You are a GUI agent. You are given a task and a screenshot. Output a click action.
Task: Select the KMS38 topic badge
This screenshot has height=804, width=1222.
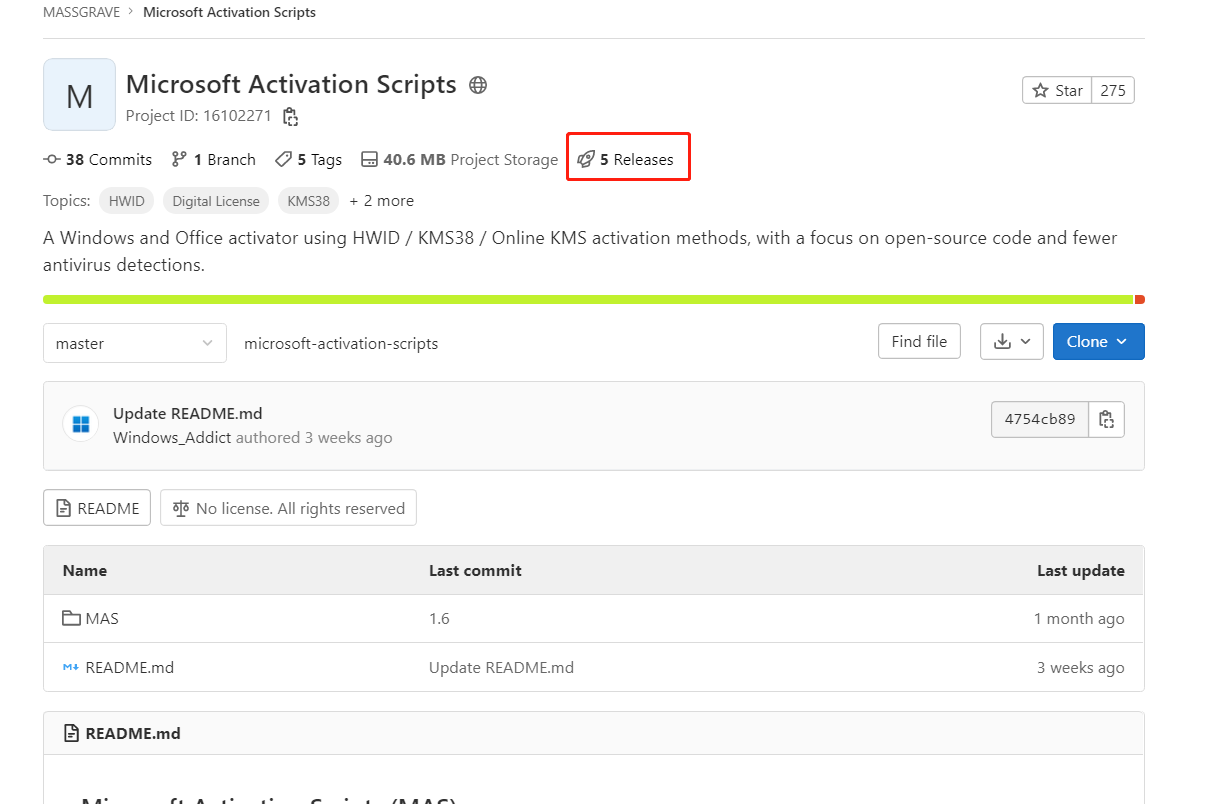point(308,201)
